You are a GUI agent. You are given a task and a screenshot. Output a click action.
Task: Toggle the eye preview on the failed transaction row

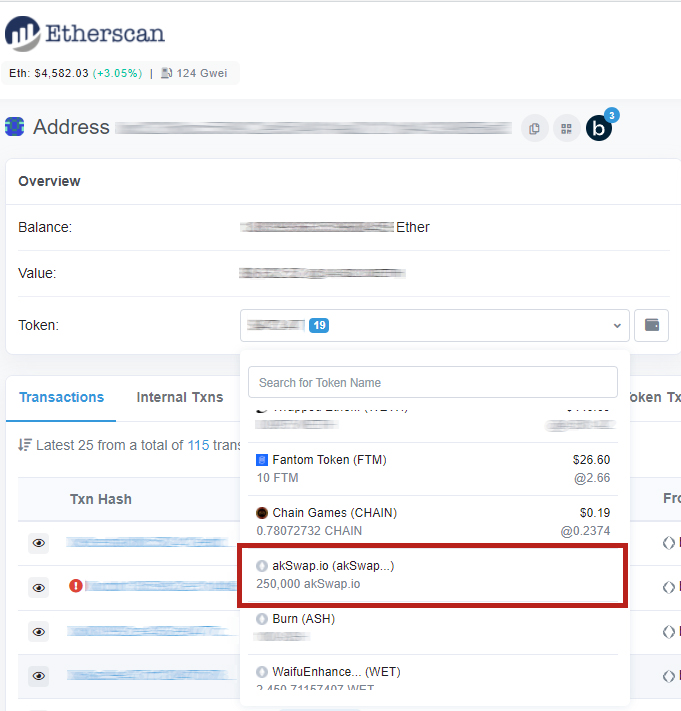click(39, 588)
